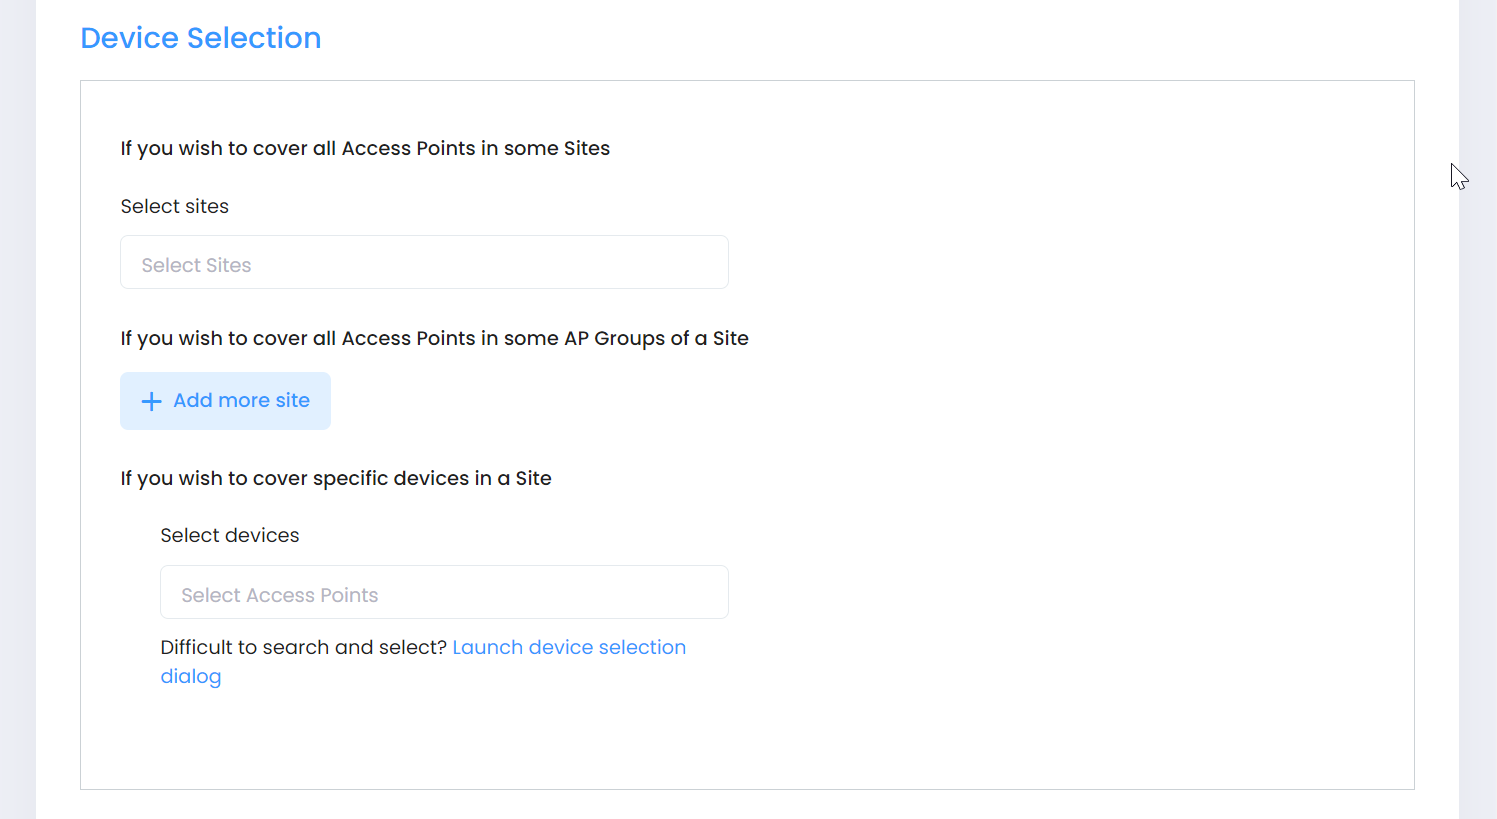1497x819 pixels.
Task: Open the Launch device selection link
Action: 569,647
